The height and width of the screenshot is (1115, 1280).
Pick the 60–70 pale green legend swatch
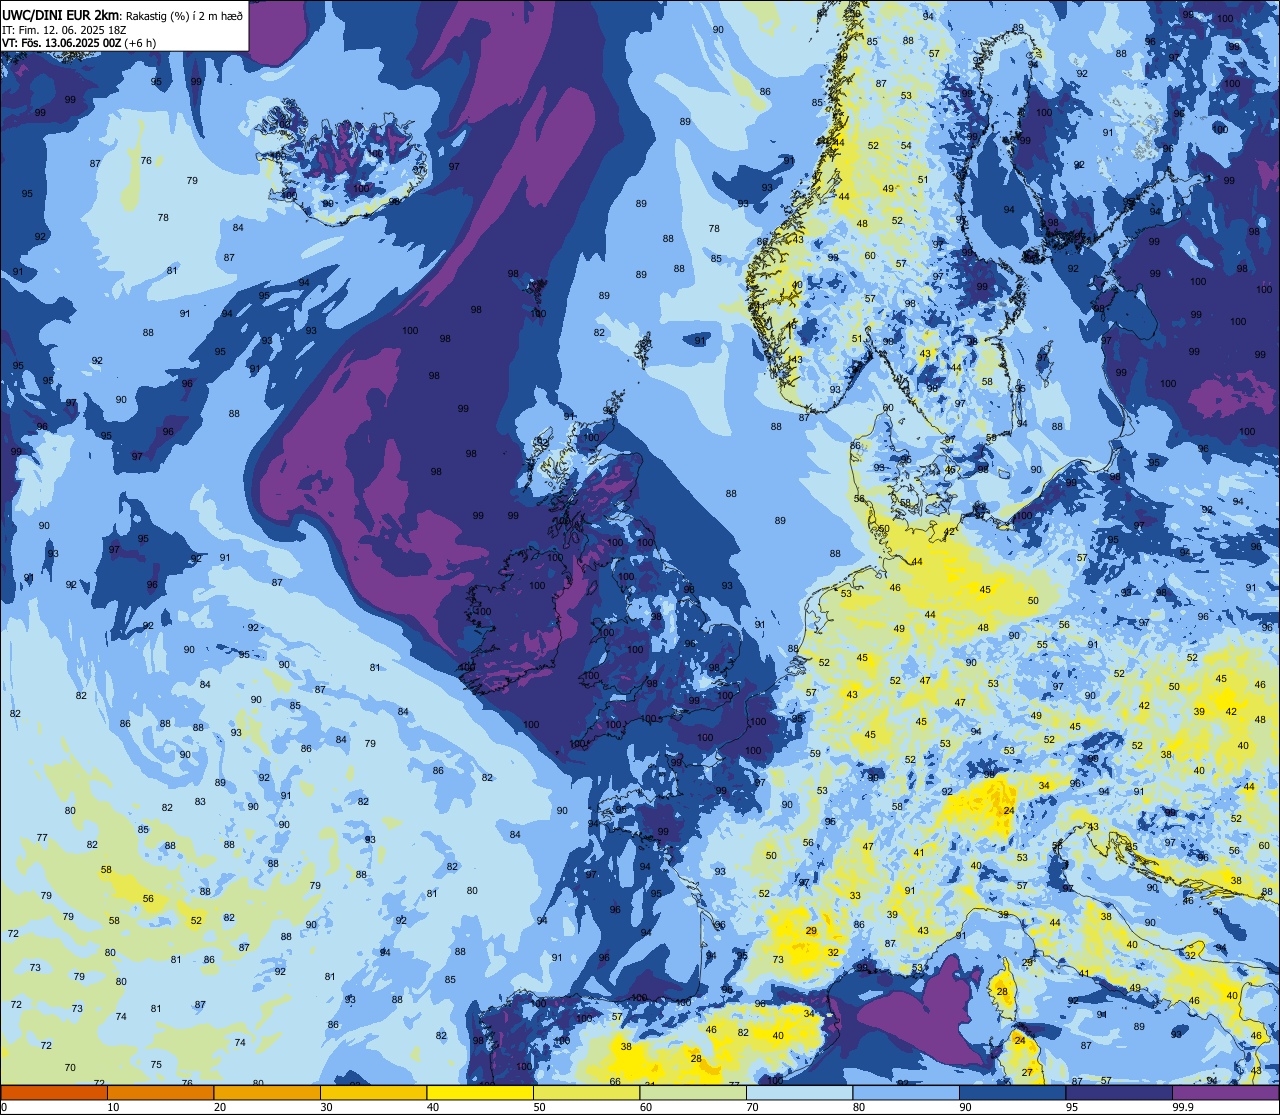pos(693,1092)
